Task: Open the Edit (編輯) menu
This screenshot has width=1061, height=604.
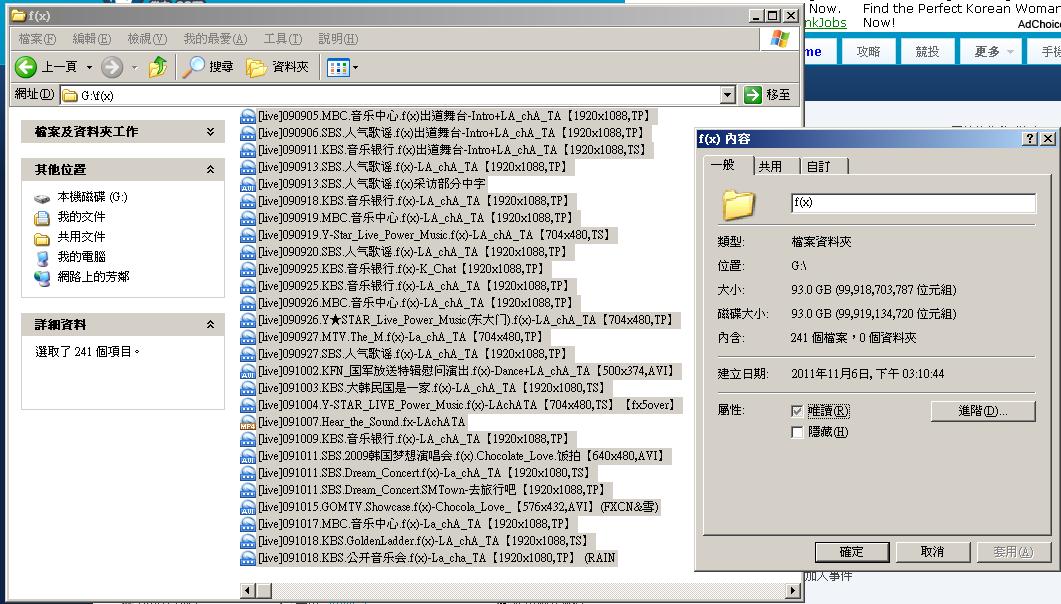Action: click(x=91, y=39)
